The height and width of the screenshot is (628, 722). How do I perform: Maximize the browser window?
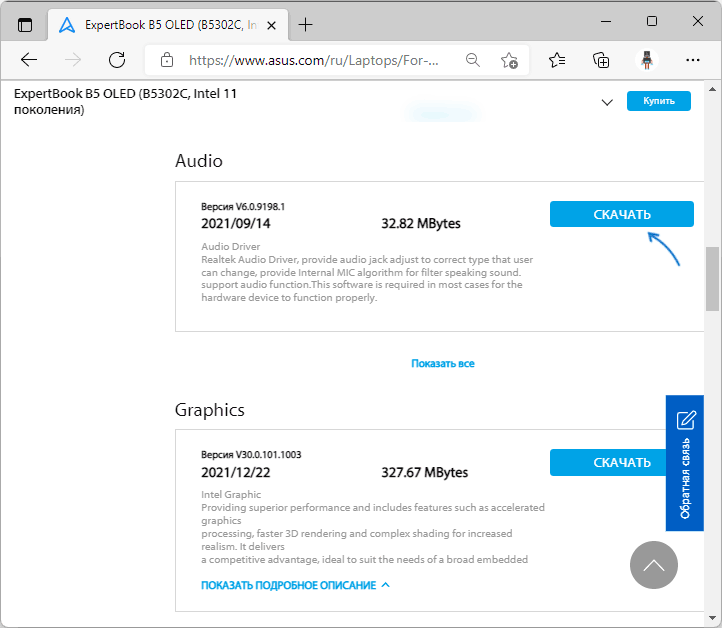pos(652,21)
